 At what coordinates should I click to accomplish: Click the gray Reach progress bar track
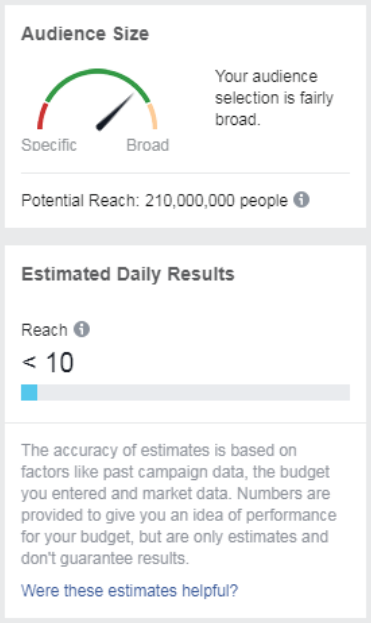pos(186,392)
